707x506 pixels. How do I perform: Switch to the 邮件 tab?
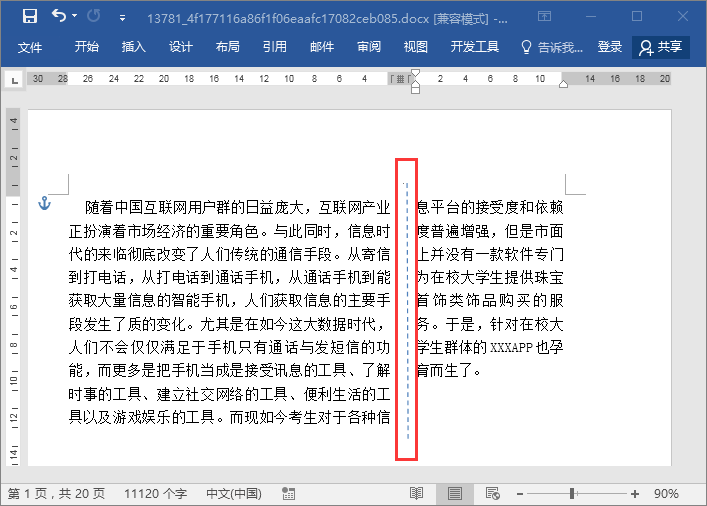click(x=322, y=47)
